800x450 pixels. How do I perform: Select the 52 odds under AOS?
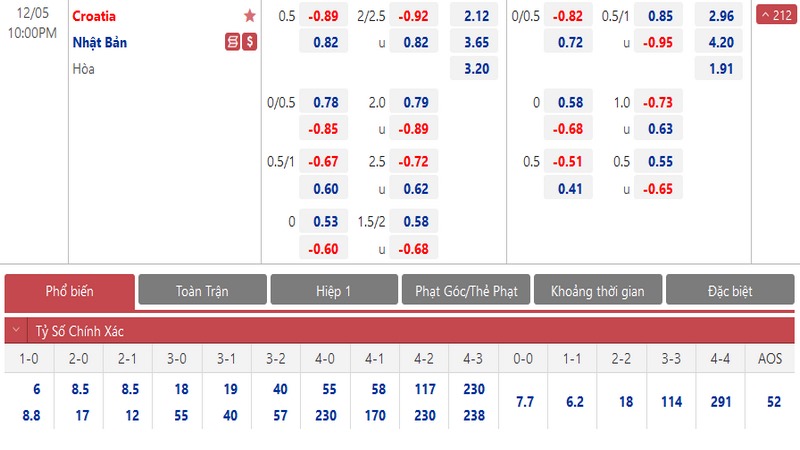(x=771, y=401)
